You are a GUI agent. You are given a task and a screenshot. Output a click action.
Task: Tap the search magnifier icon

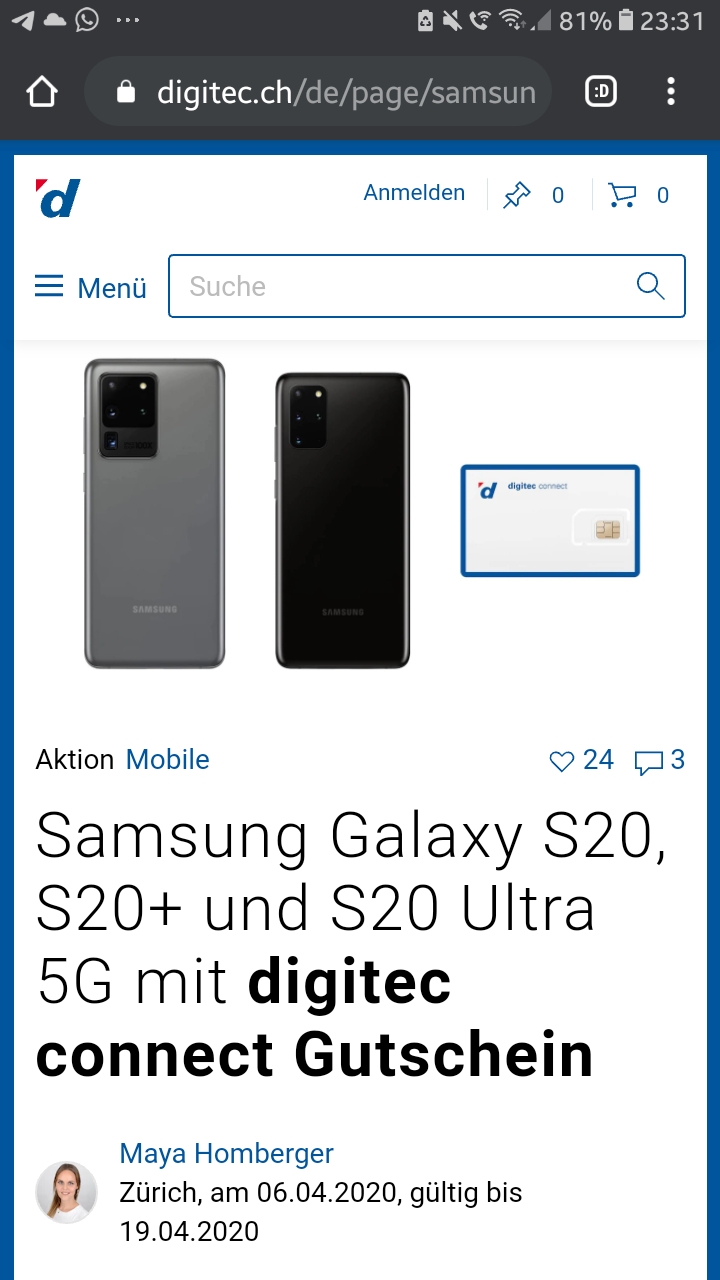point(651,286)
